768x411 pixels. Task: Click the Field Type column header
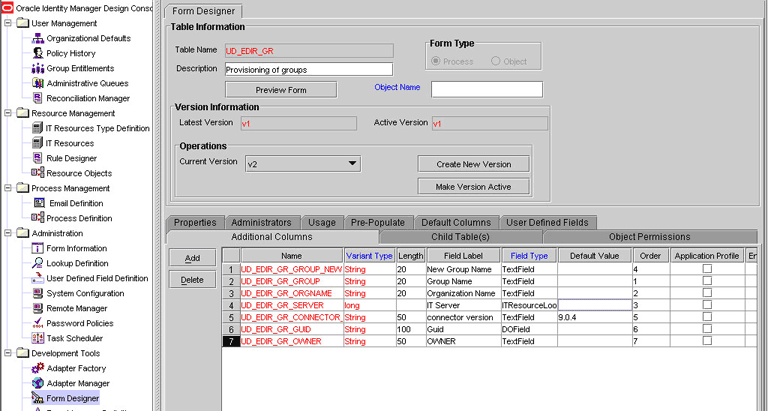click(529, 256)
